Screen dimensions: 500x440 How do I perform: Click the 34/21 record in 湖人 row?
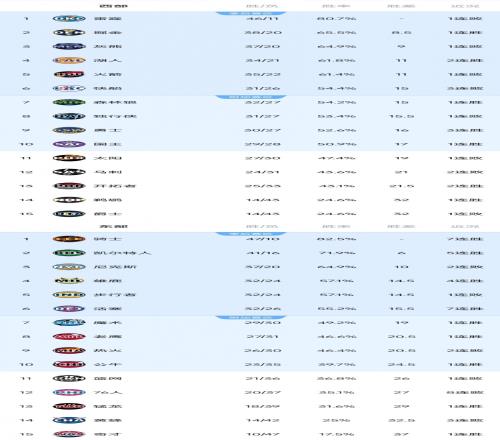pos(262,60)
